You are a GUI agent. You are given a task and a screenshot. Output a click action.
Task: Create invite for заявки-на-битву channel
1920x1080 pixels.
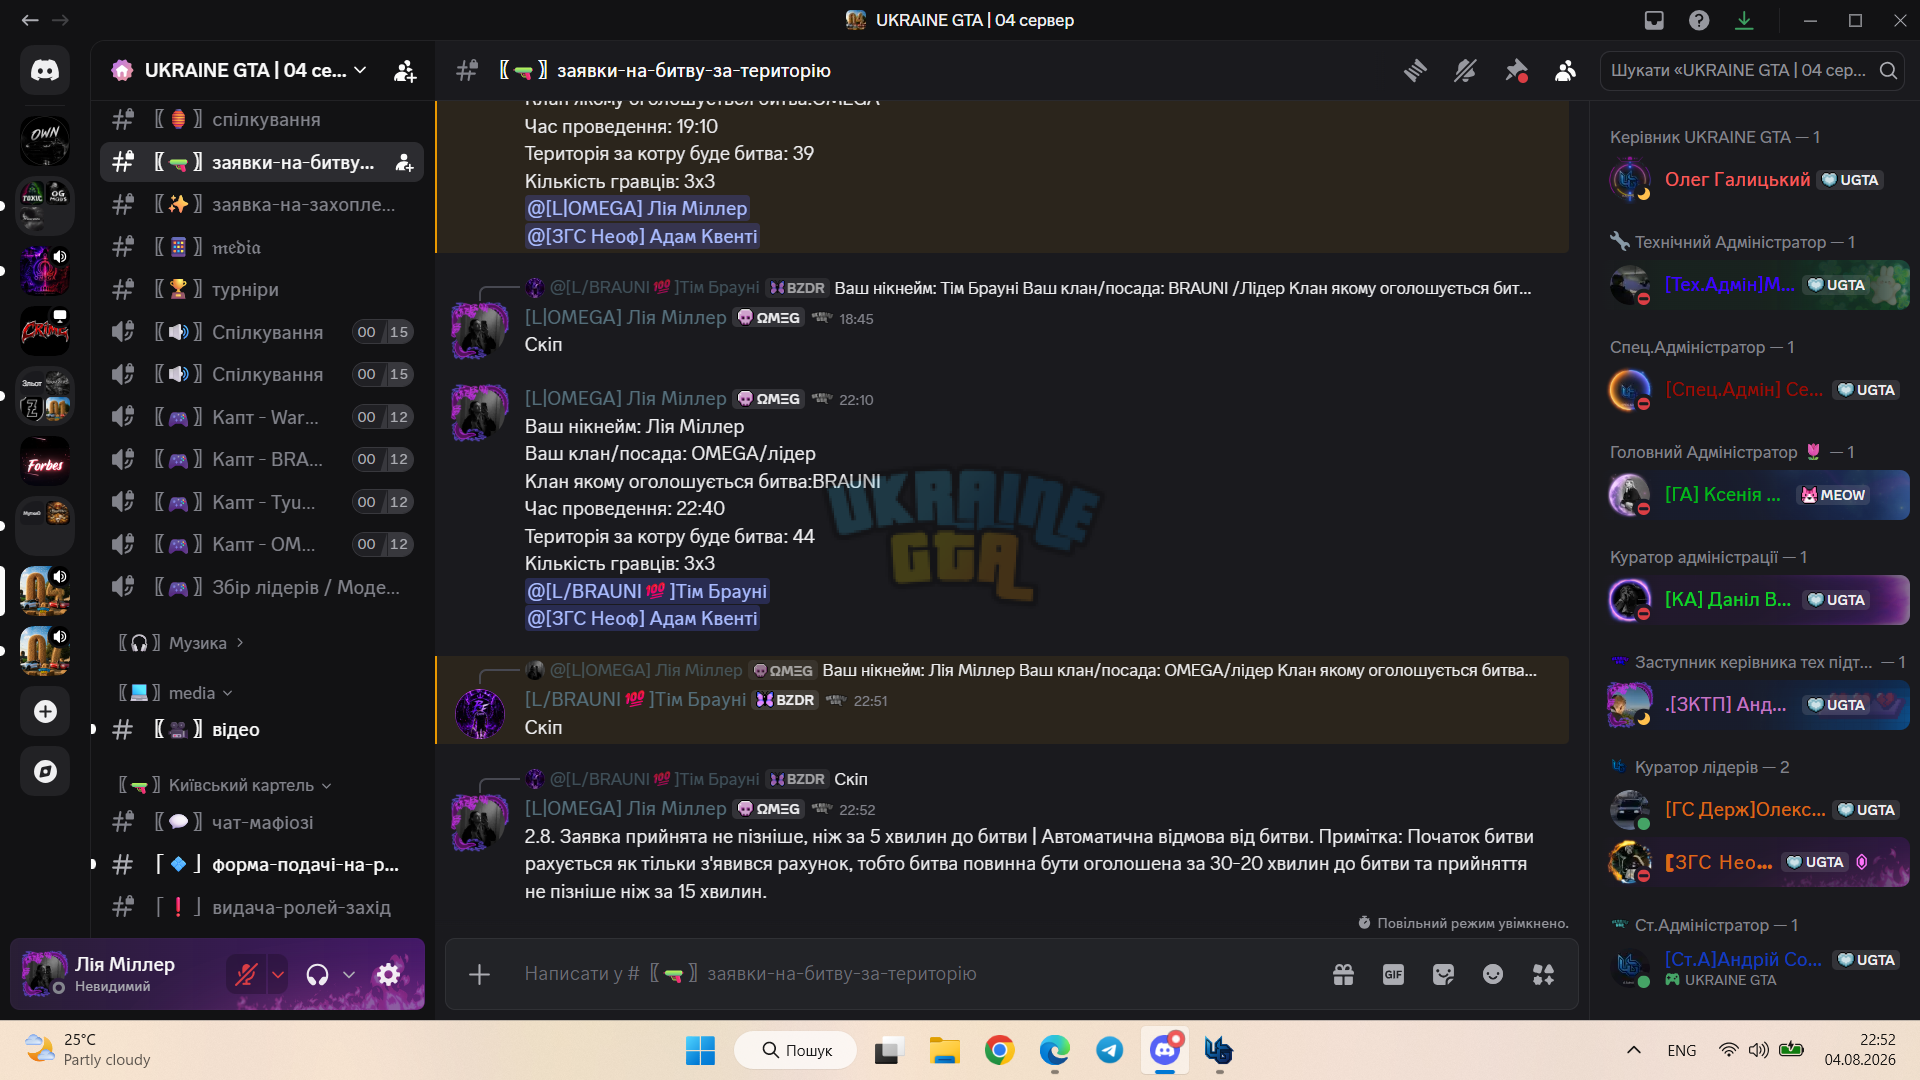[404, 162]
